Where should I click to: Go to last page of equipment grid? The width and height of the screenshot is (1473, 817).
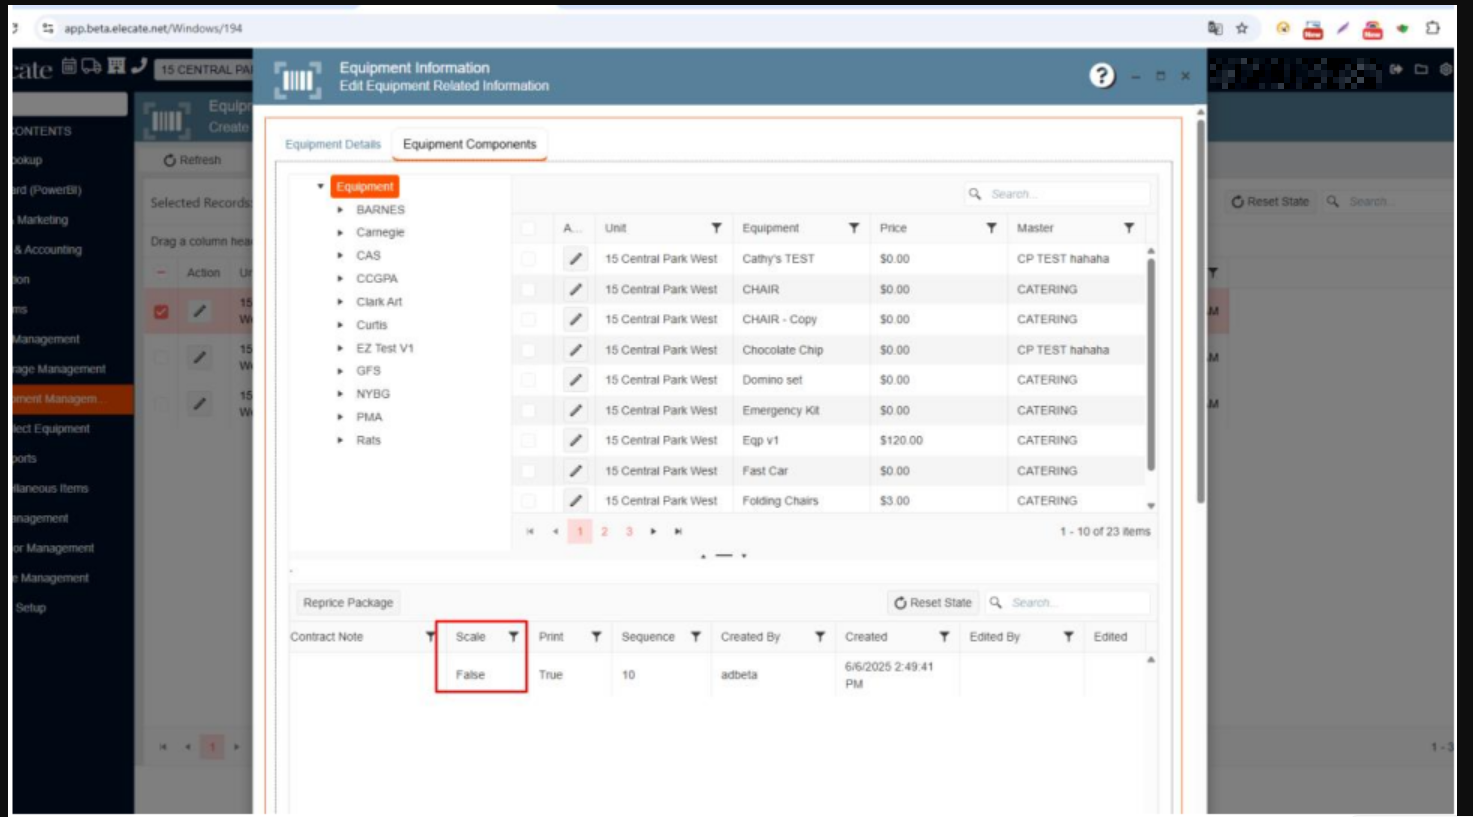pos(678,532)
